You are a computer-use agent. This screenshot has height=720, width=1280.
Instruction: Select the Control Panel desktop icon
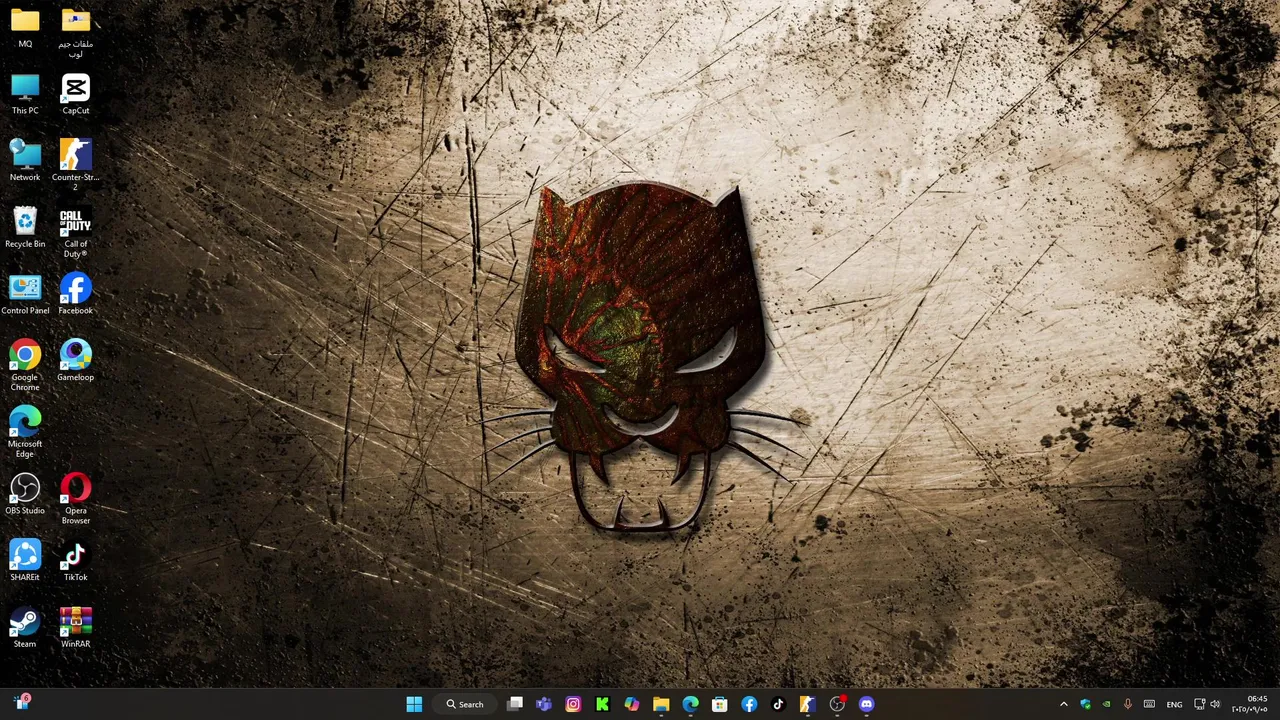[25, 294]
